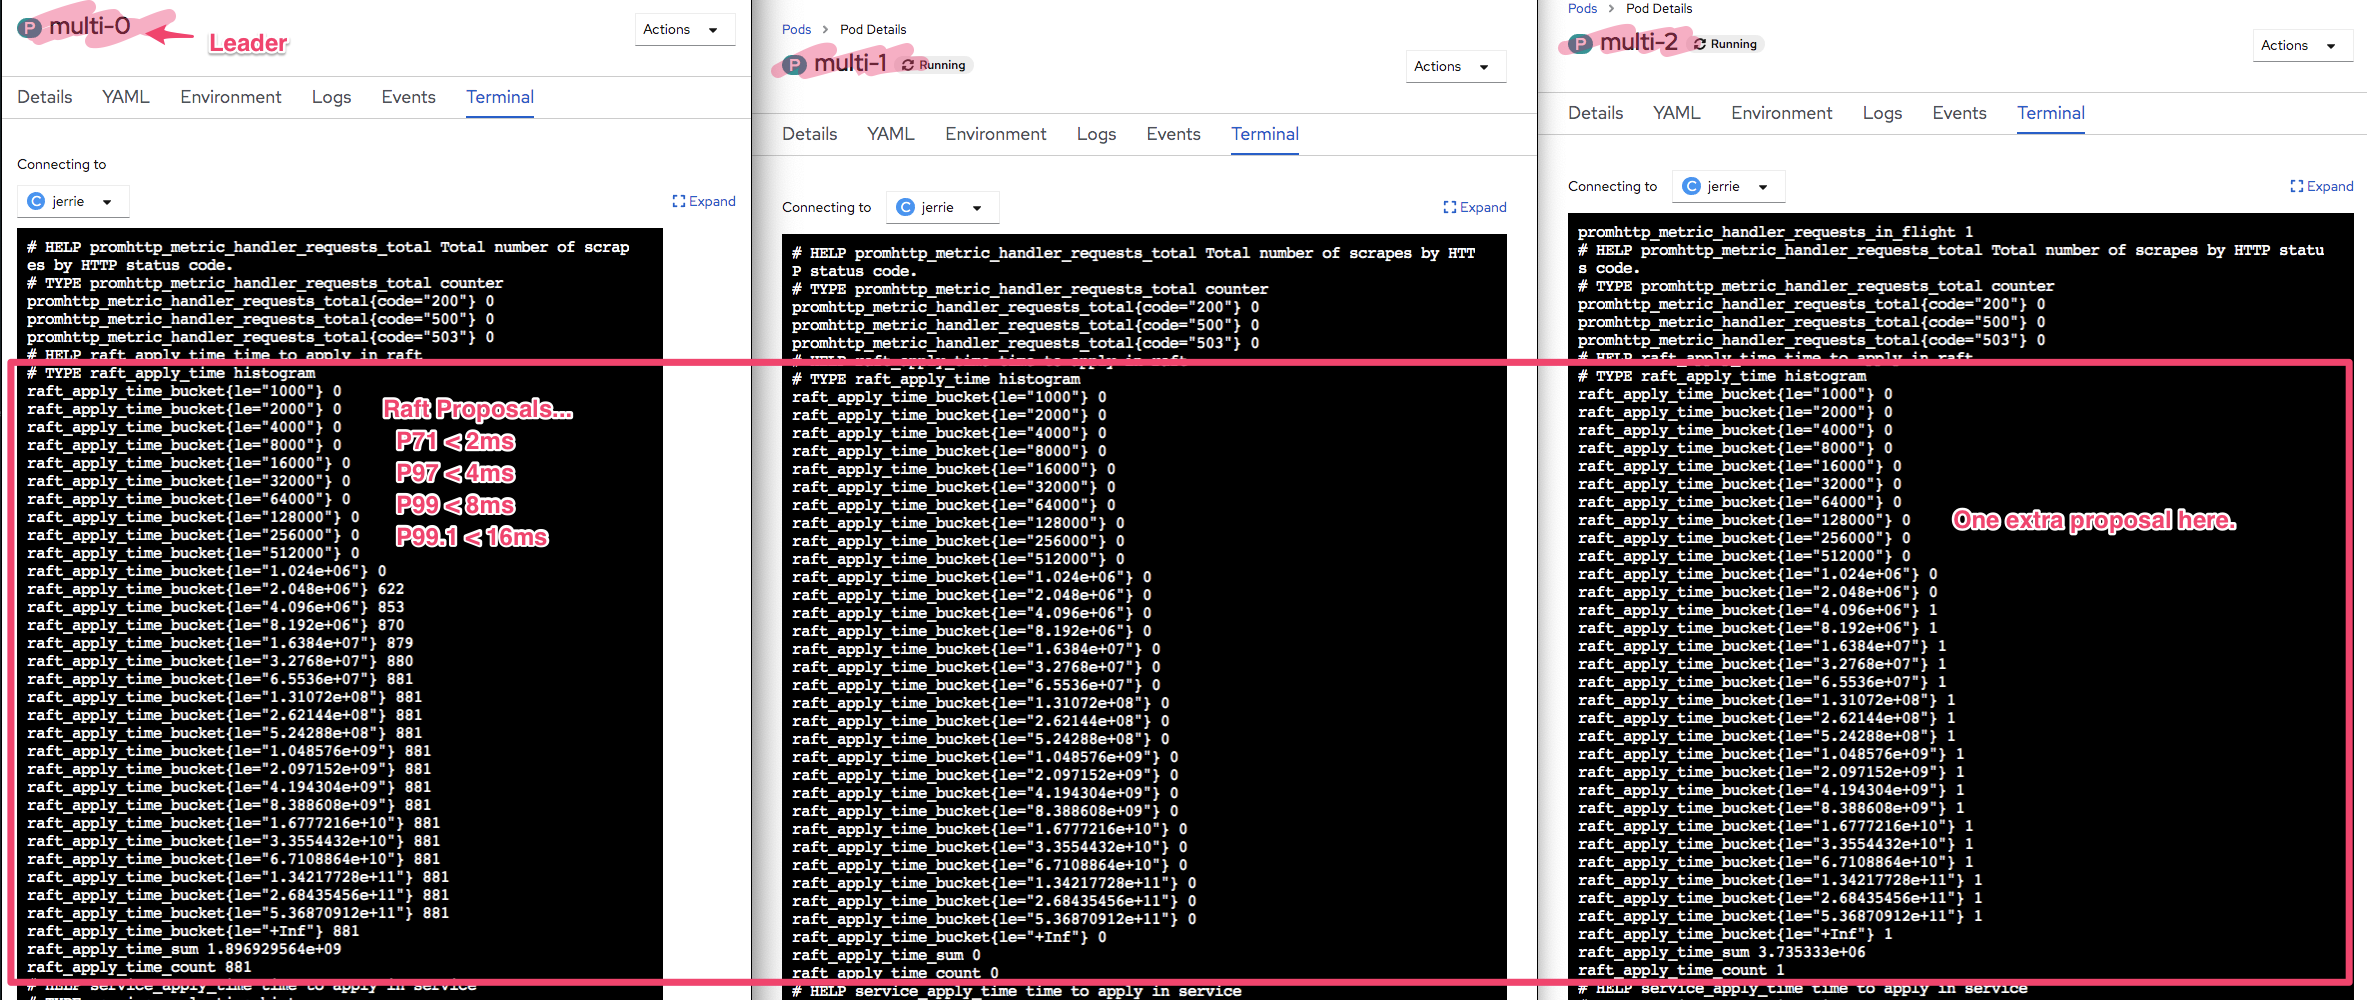The width and height of the screenshot is (2367, 1000).
Task: Click the container icon in multi-1 jerrie selector
Action: coord(908,207)
